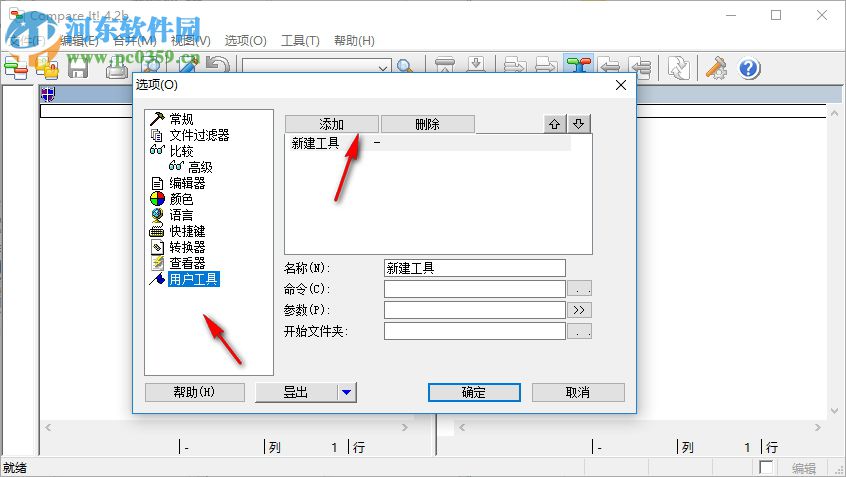Click the new comparison toolbar icon

tap(16, 69)
